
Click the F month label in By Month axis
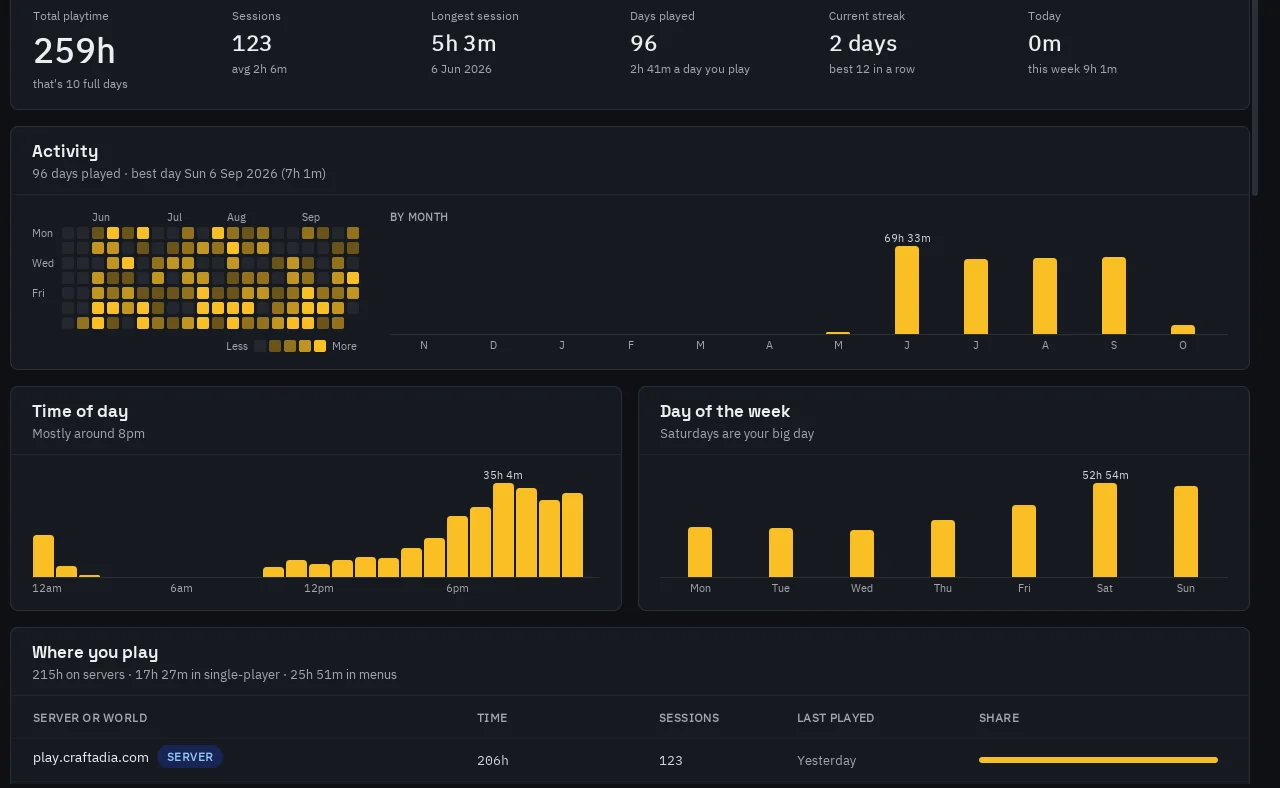tap(631, 345)
